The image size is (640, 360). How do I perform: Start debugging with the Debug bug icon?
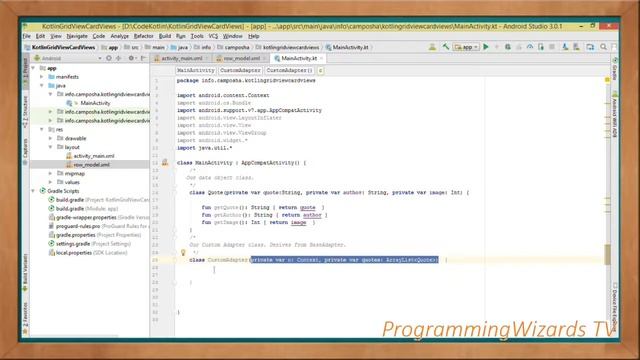[508, 47]
